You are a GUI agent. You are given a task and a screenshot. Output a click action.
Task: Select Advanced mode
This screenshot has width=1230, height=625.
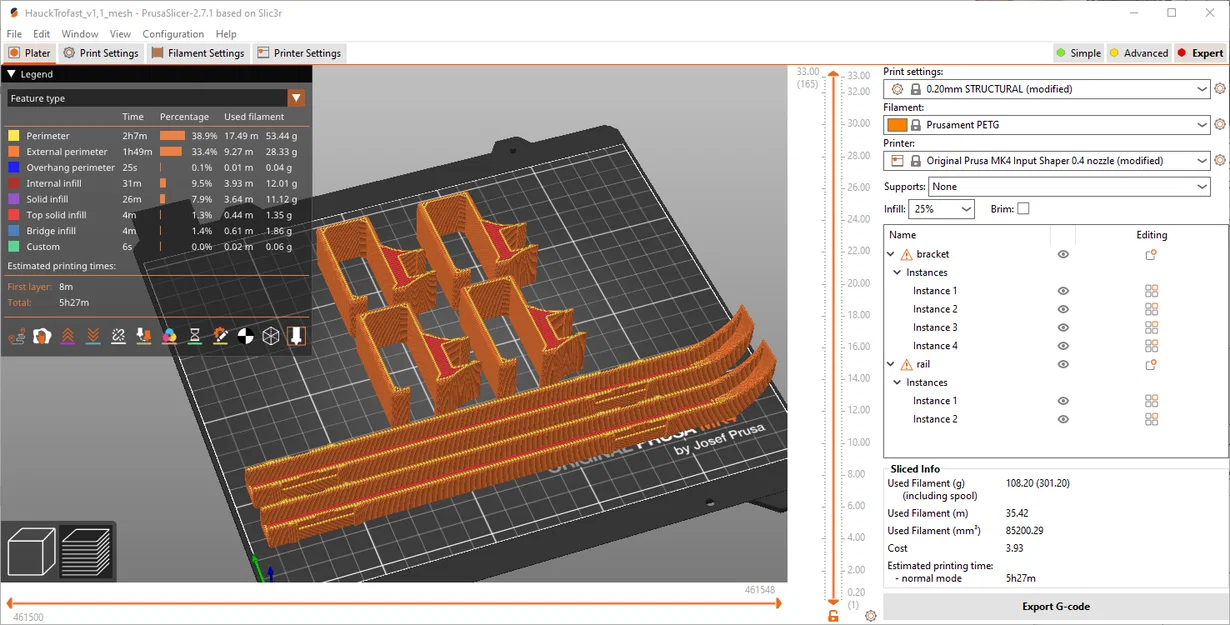1138,53
